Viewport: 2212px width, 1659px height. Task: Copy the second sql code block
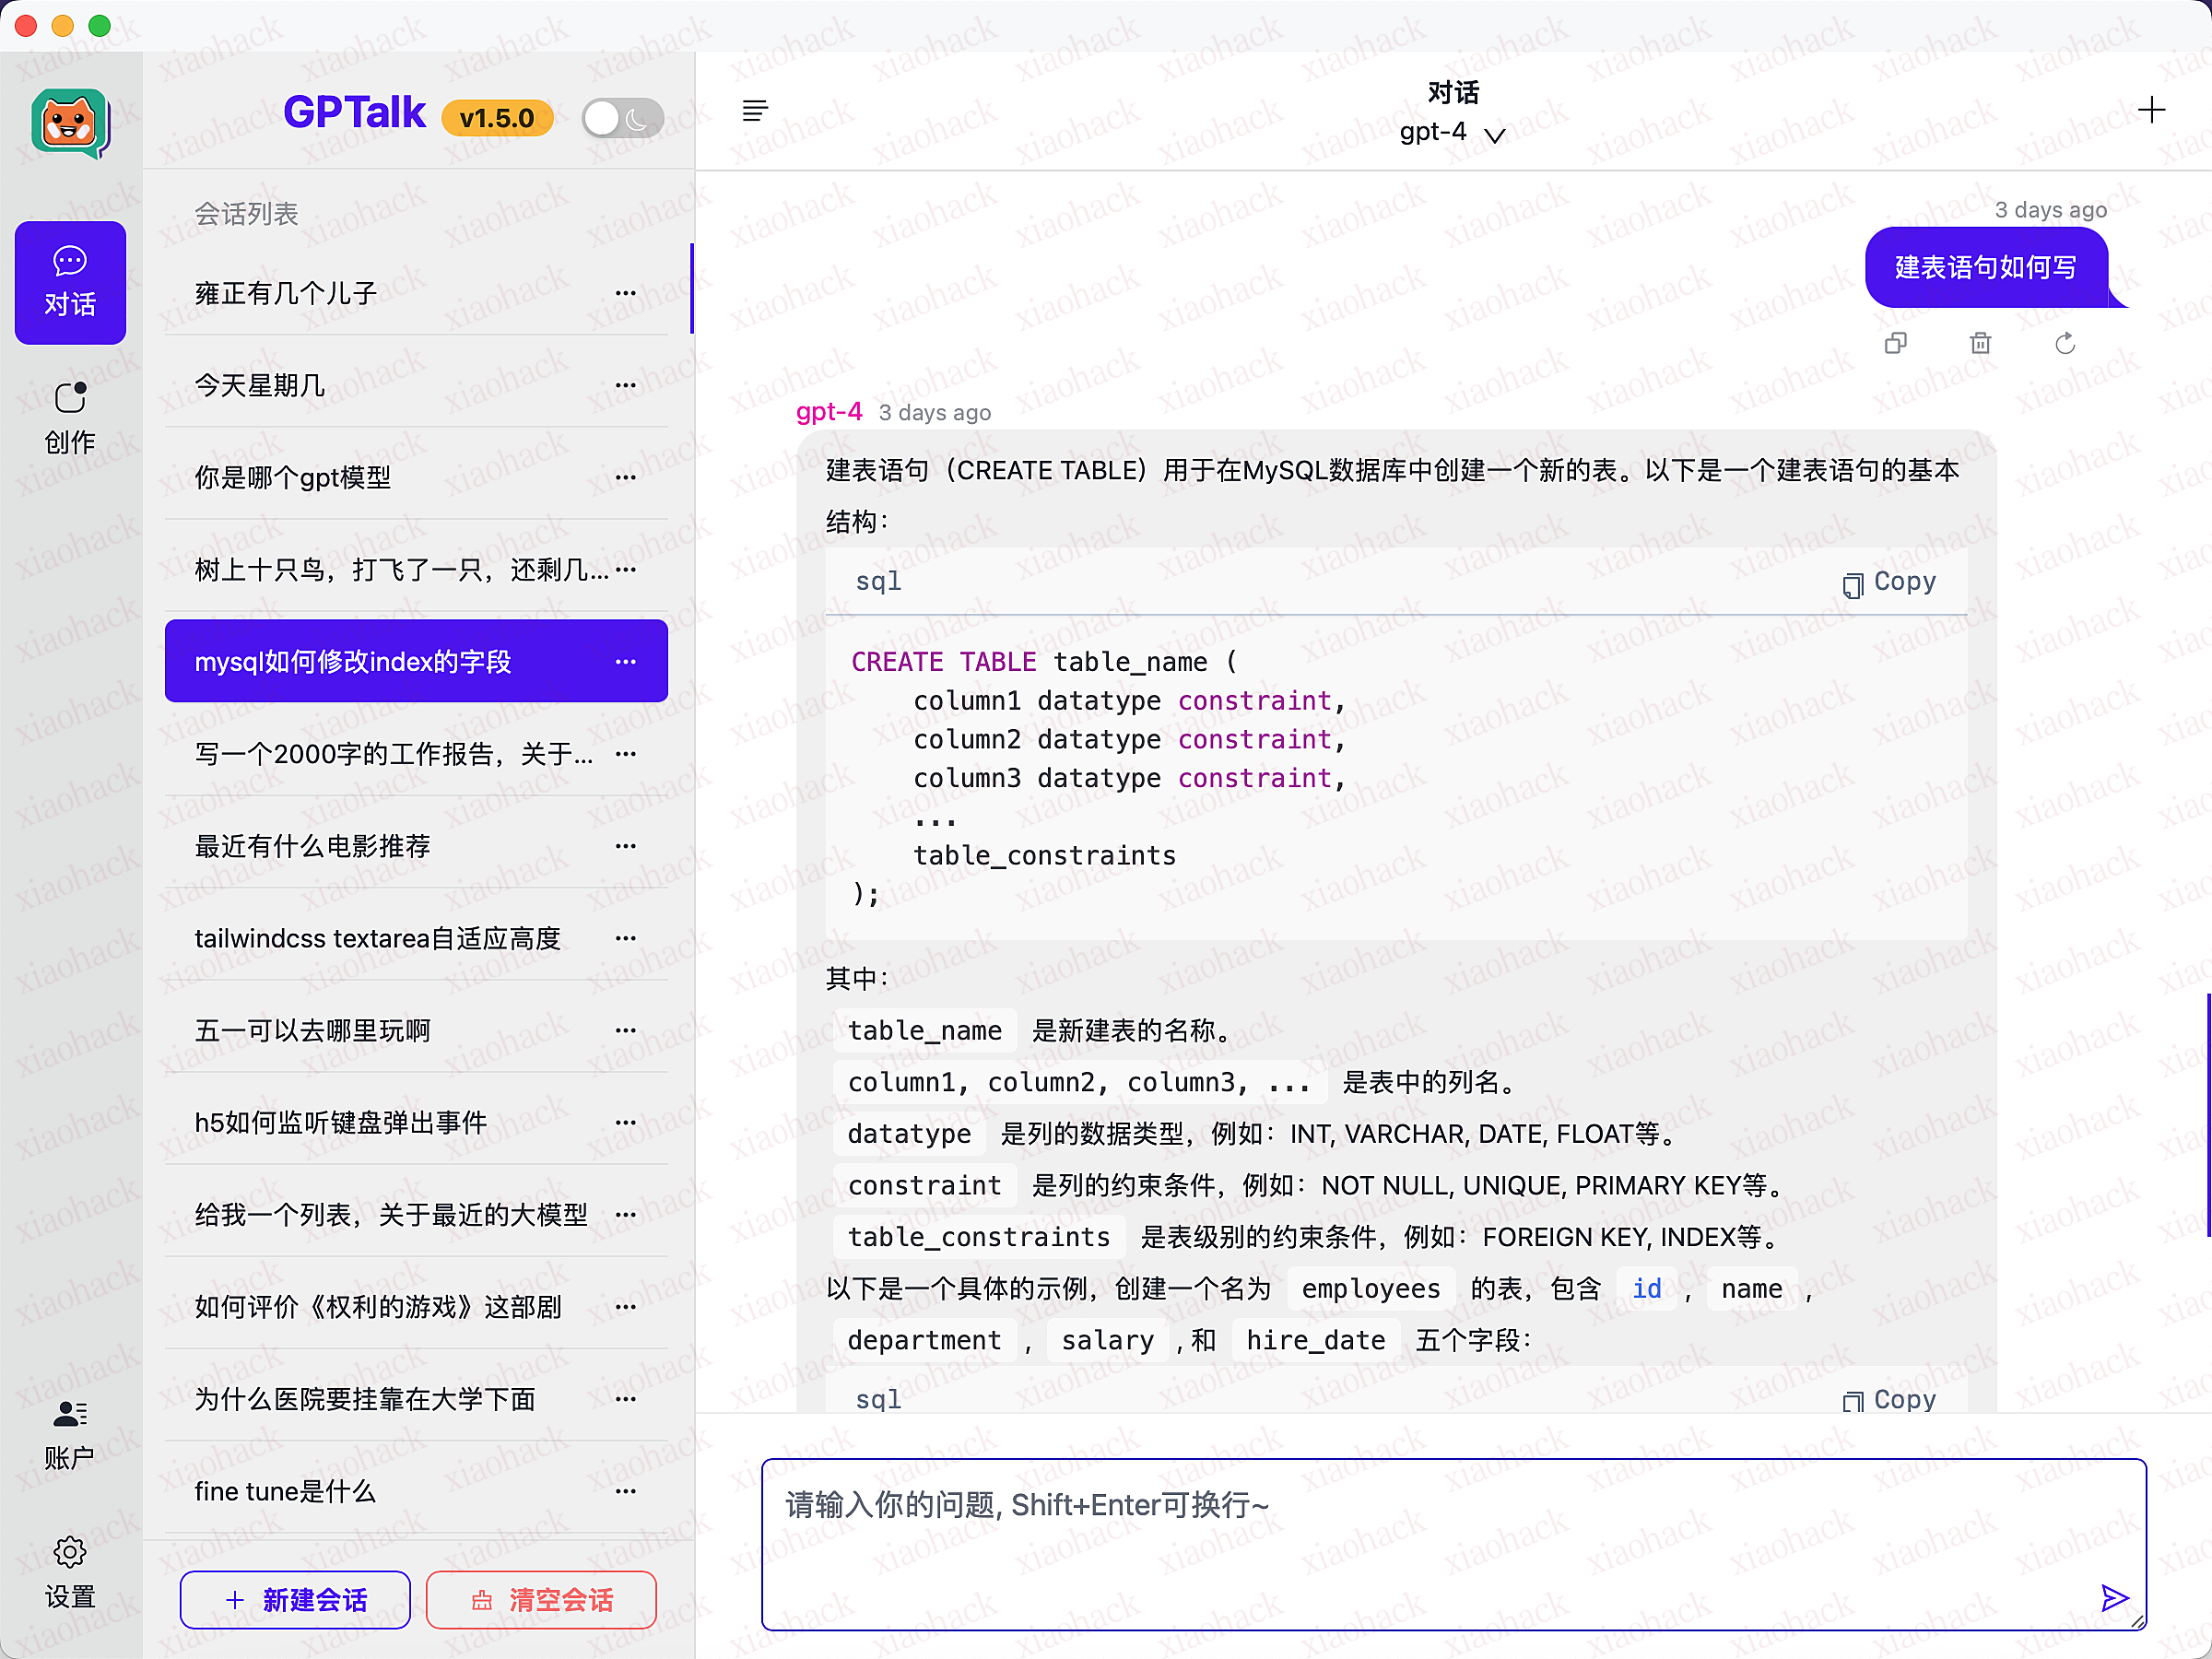[1889, 1400]
